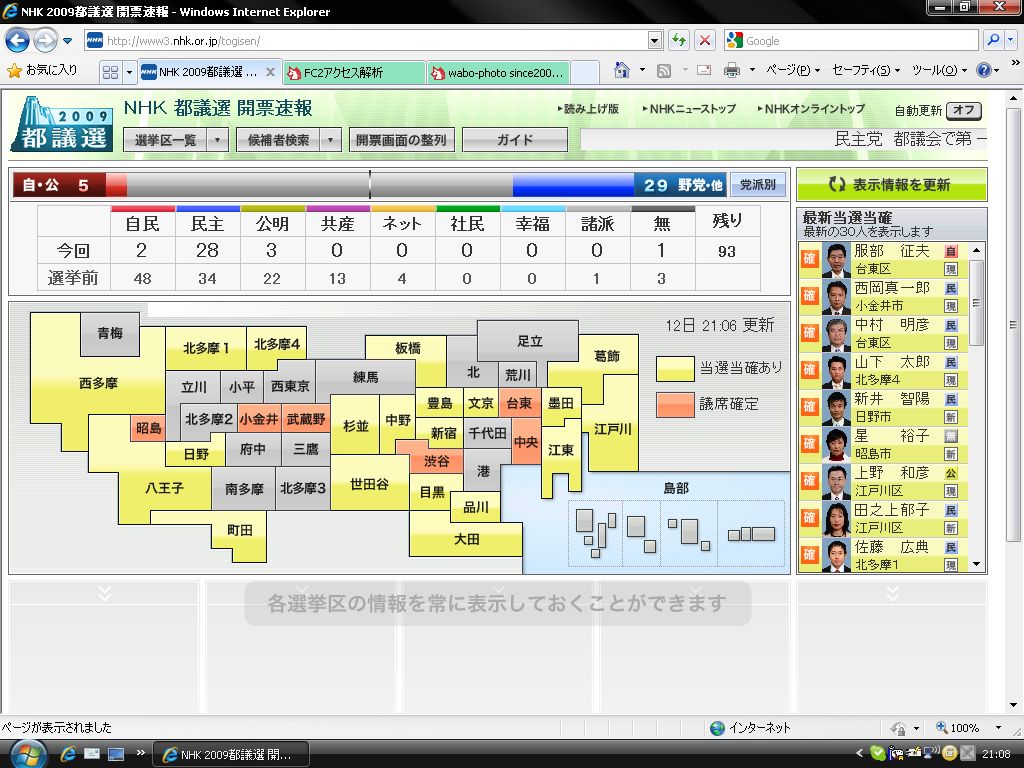Expand 選挙区一覧 dropdown arrow
The width and height of the screenshot is (1024, 768).
[x=217, y=140]
